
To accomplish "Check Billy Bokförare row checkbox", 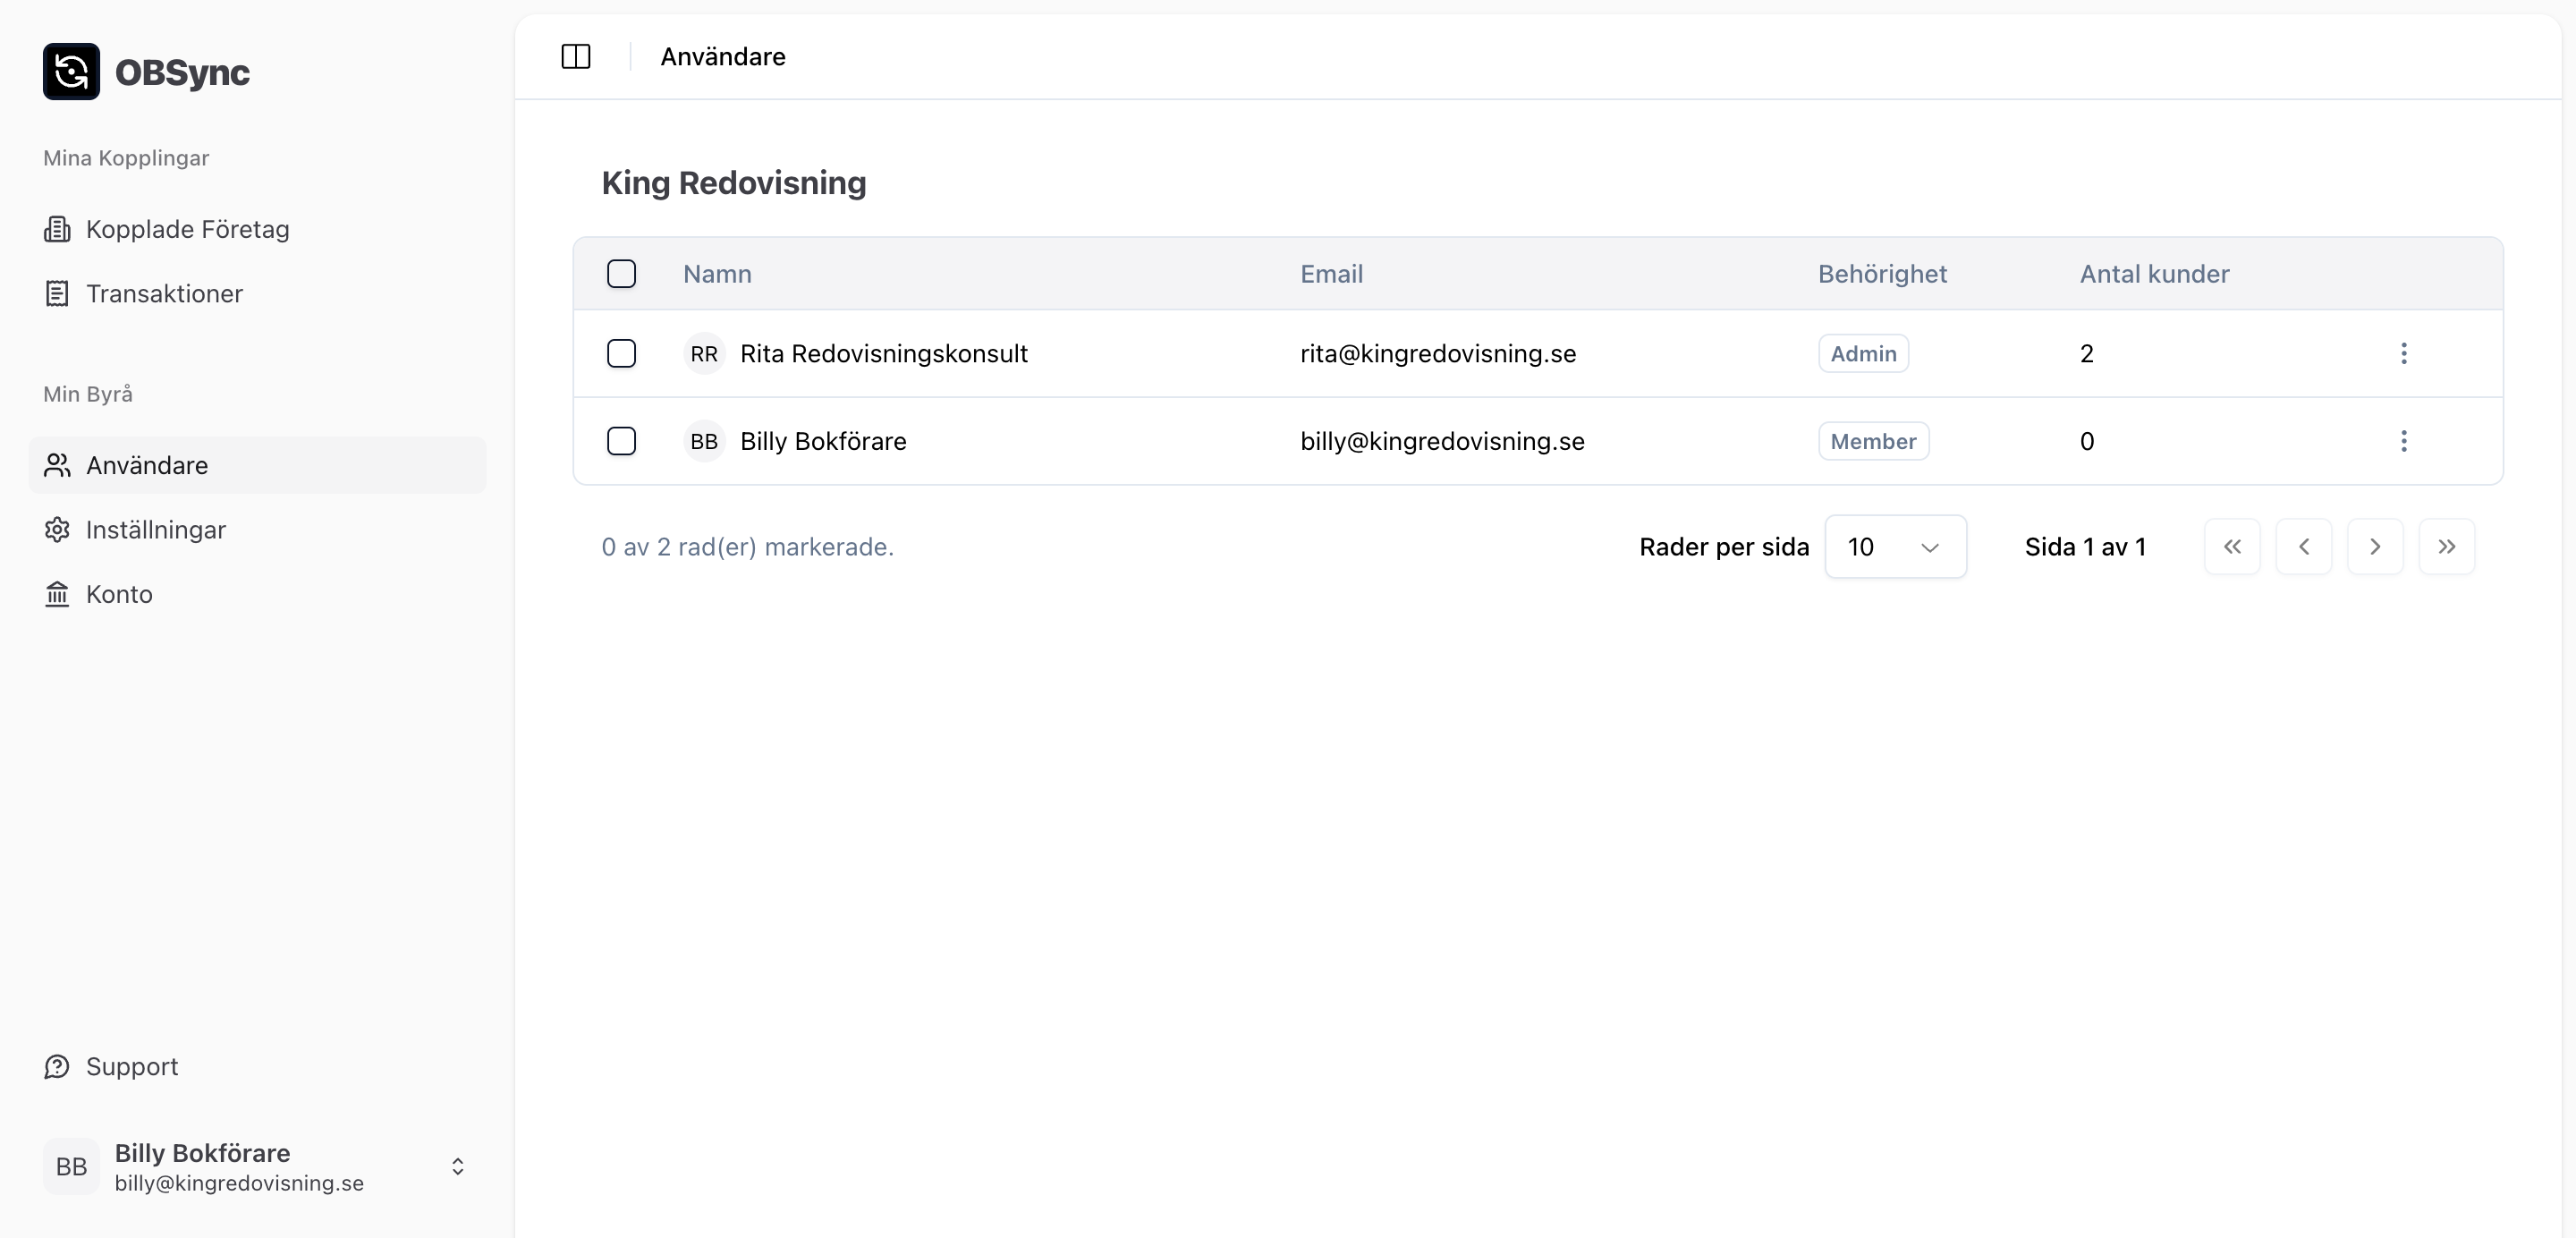I will 621,441.
